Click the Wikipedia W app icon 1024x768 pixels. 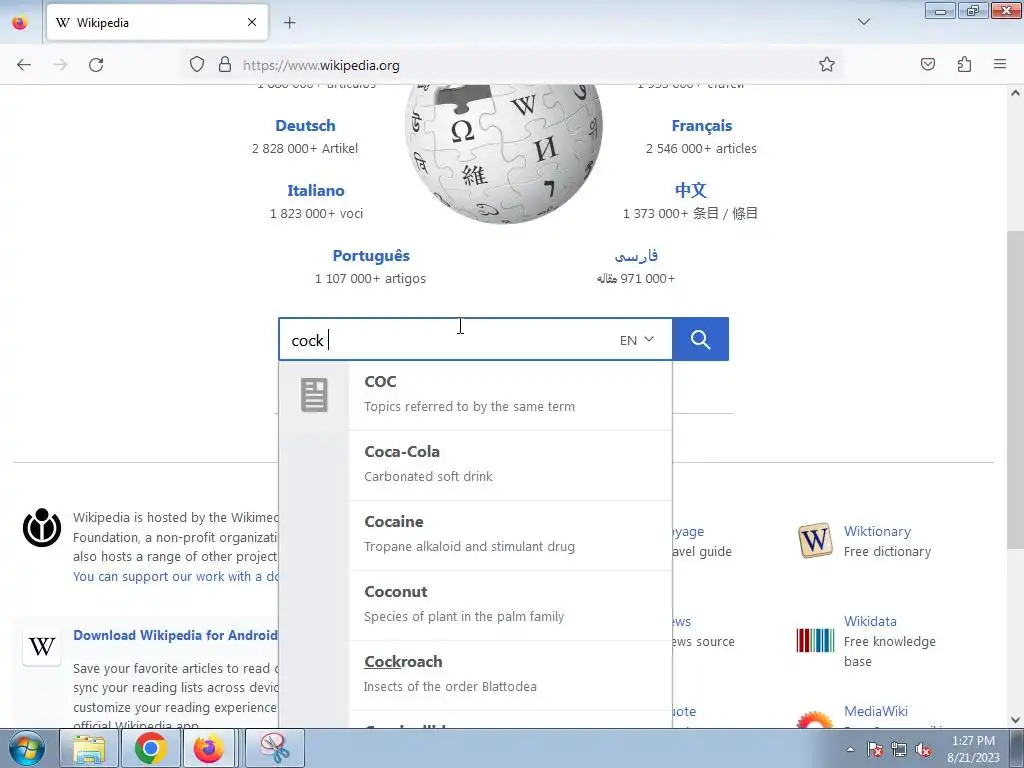42,647
